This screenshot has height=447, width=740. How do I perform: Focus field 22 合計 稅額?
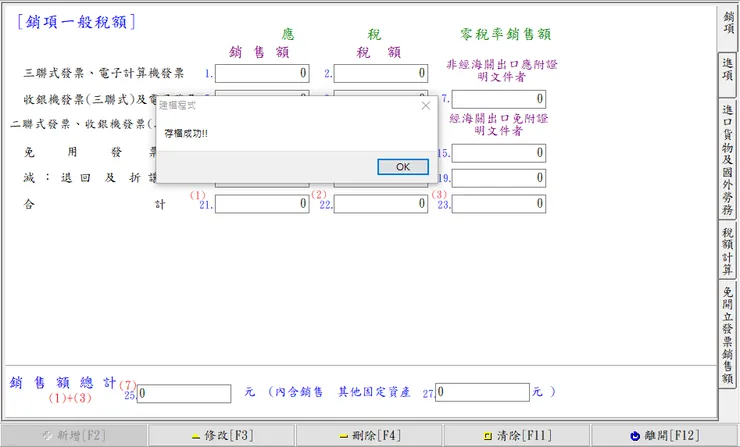[381, 204]
